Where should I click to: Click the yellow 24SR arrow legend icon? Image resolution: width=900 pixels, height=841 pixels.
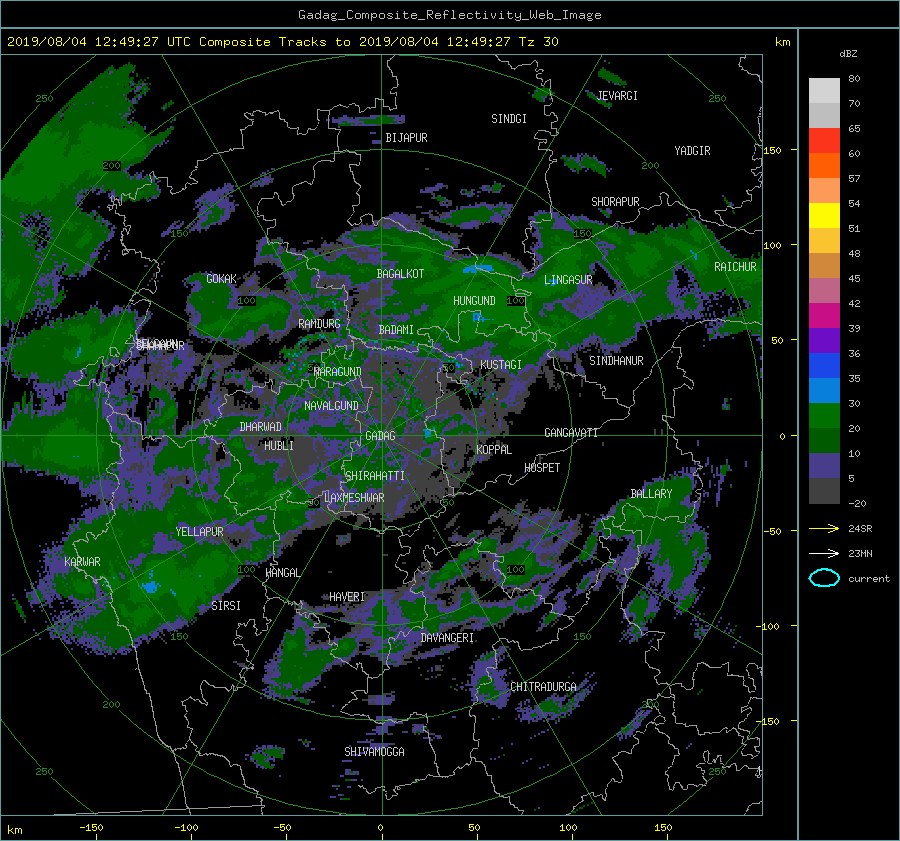click(x=824, y=528)
